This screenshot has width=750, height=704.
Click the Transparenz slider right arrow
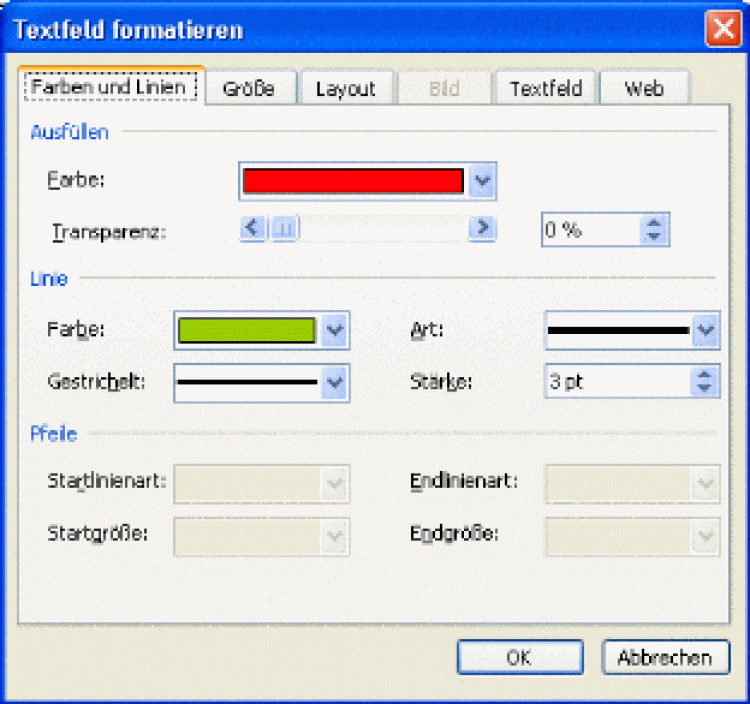point(483,229)
